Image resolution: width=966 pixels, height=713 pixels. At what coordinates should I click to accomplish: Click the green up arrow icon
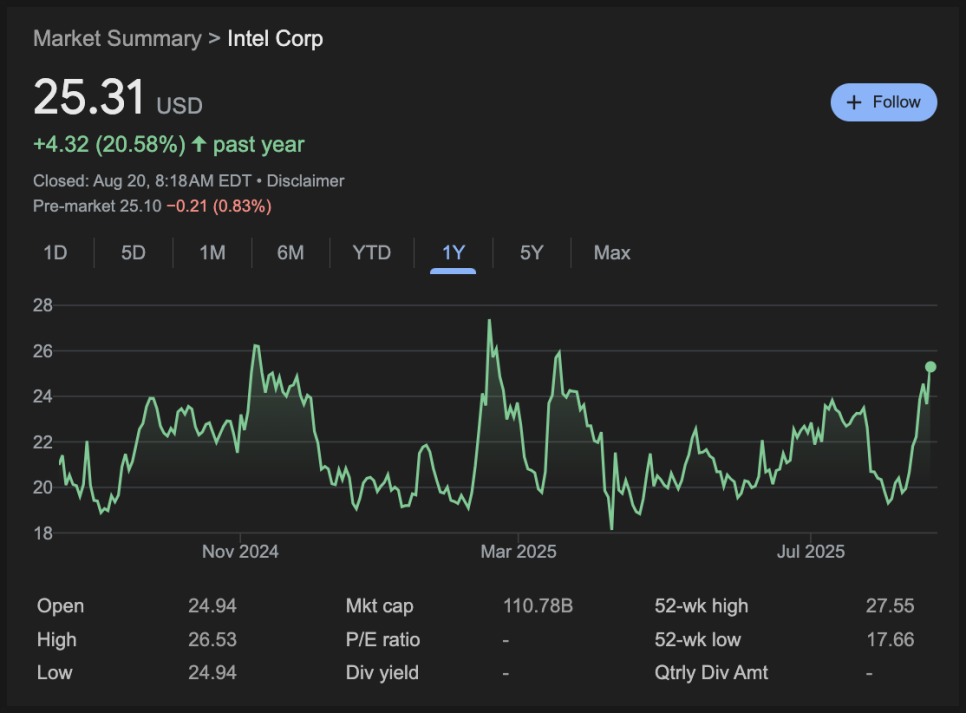[x=198, y=144]
